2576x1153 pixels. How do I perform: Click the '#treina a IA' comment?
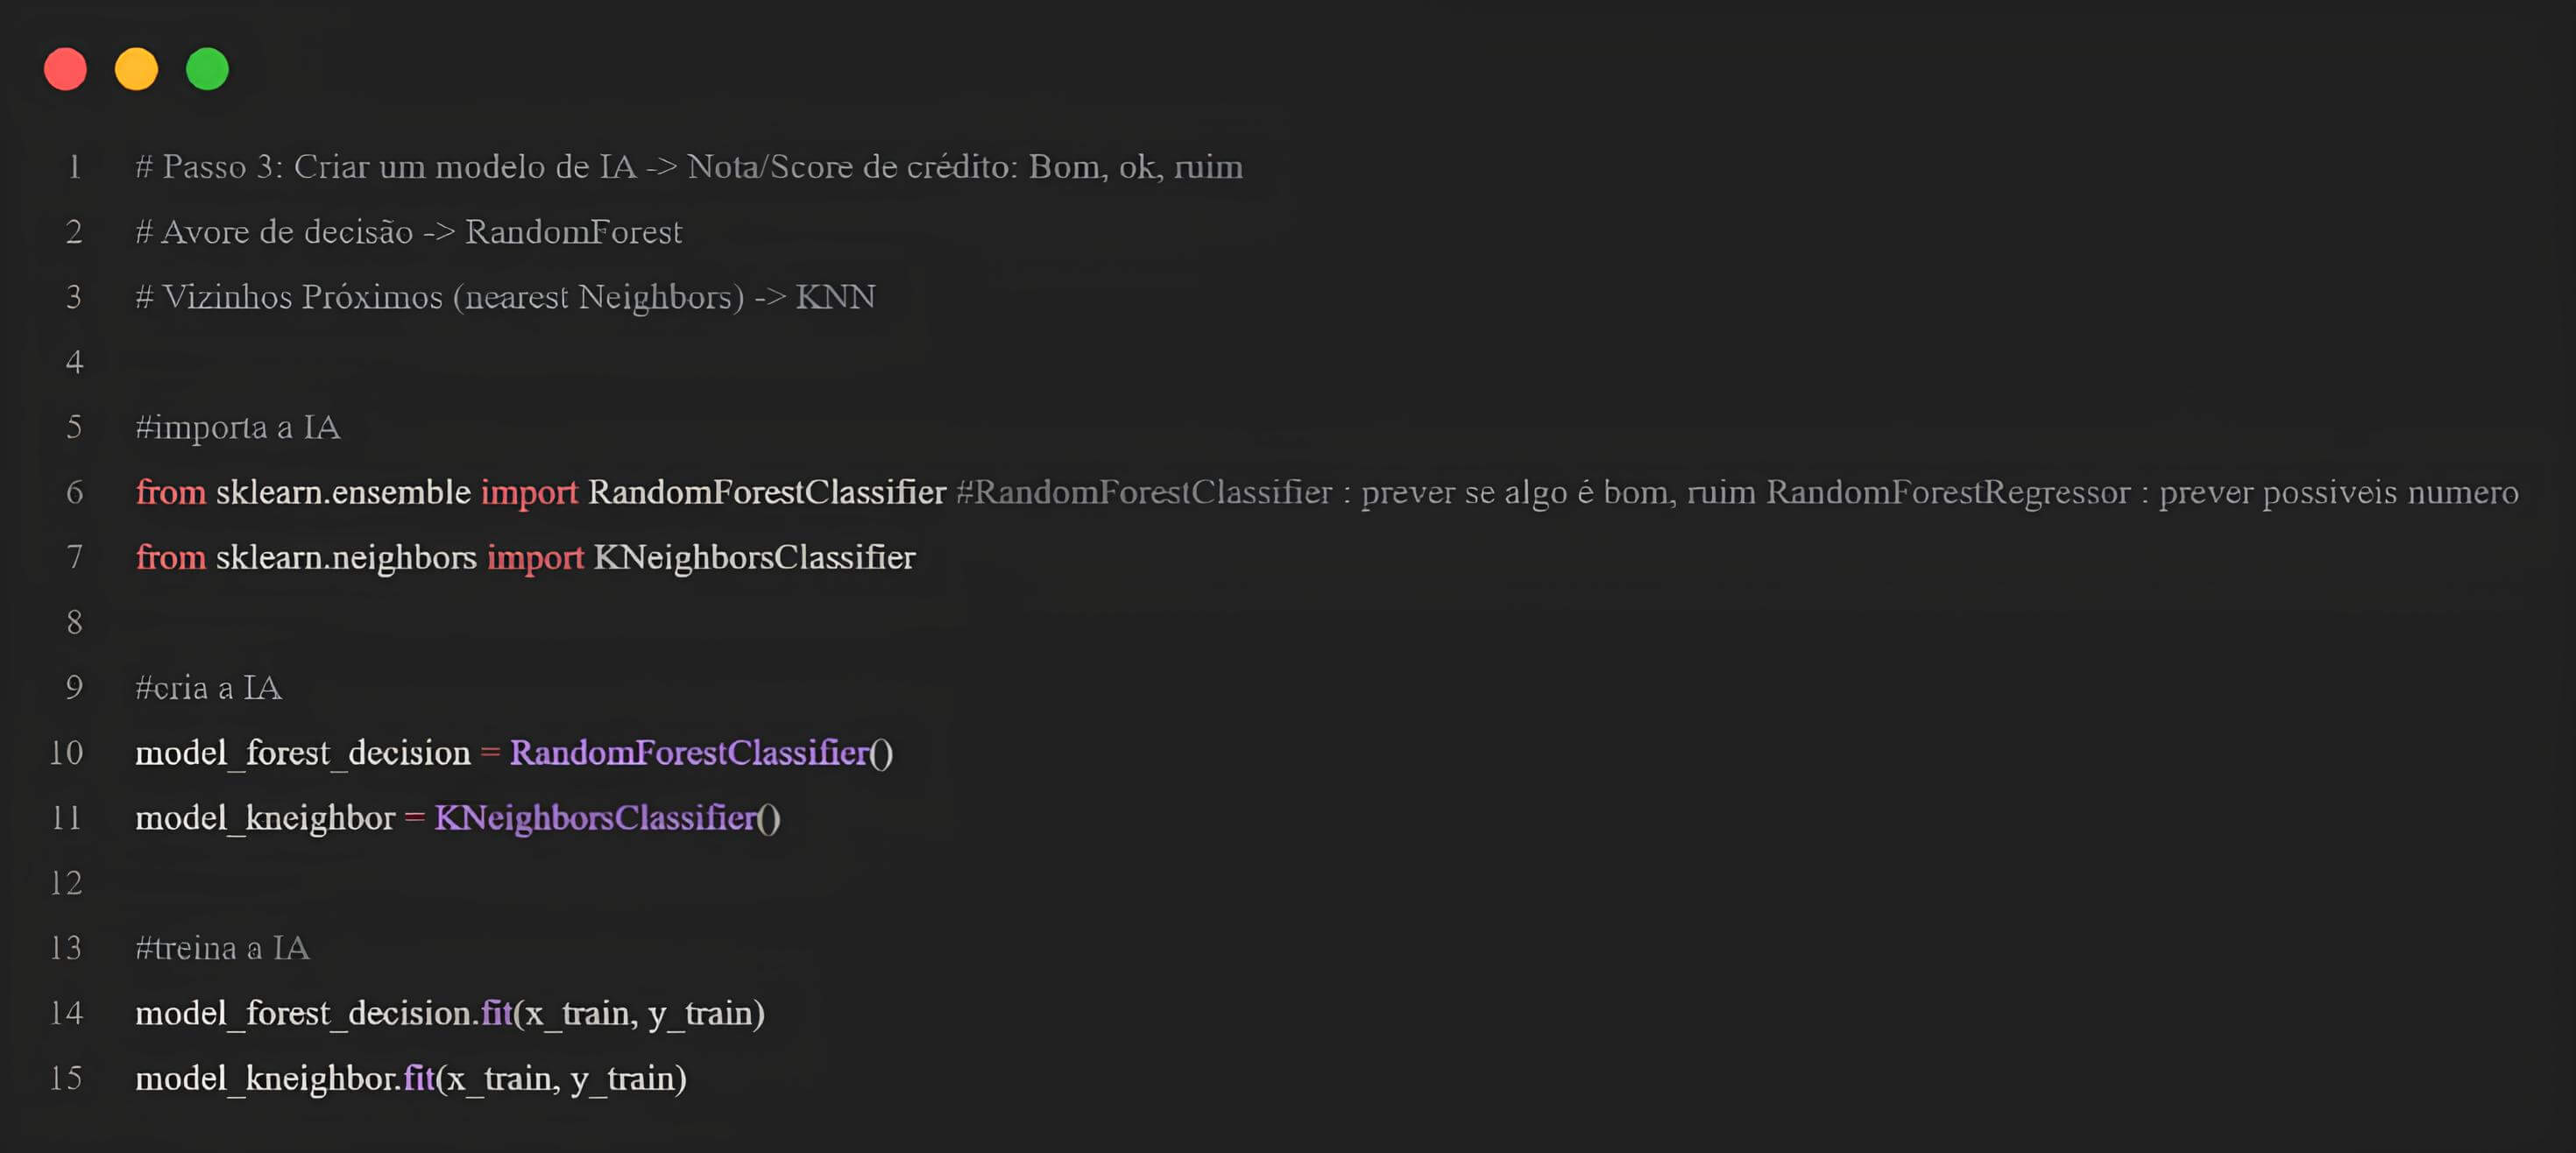pos(222,948)
